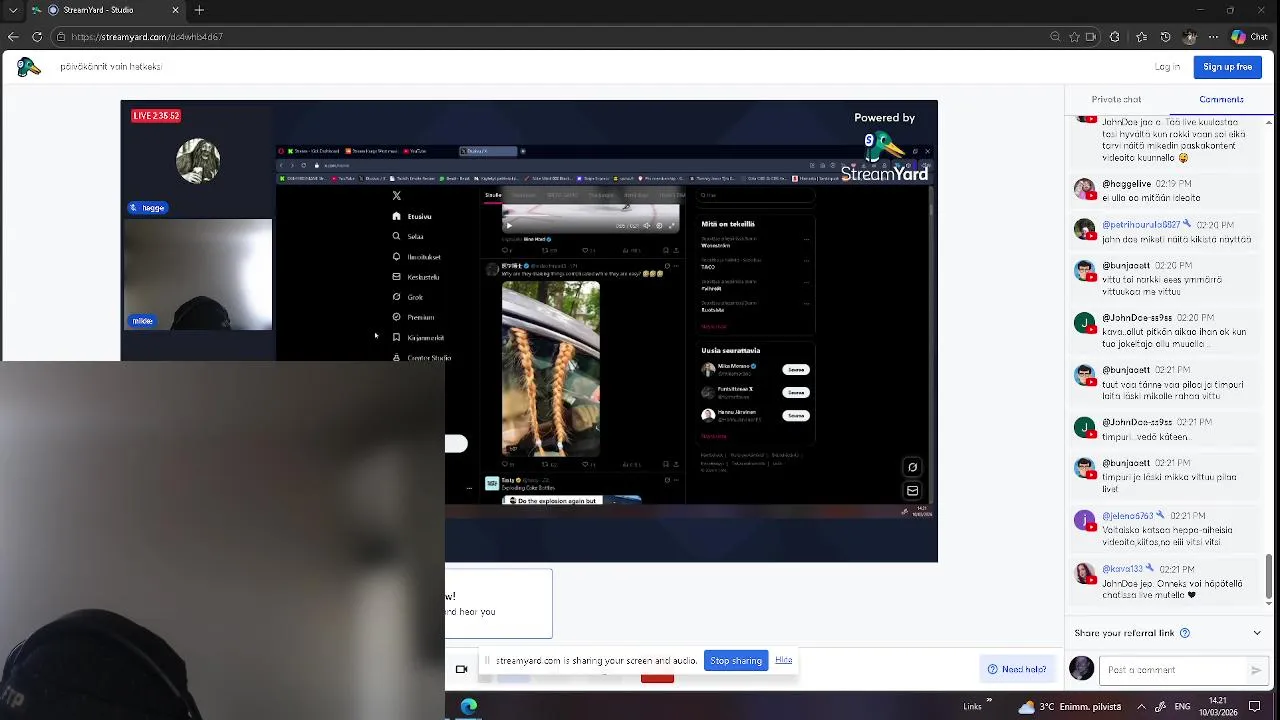This screenshot has width=1280, height=720.
Task: Click the StreamYard duck logo
Action: tap(28, 67)
